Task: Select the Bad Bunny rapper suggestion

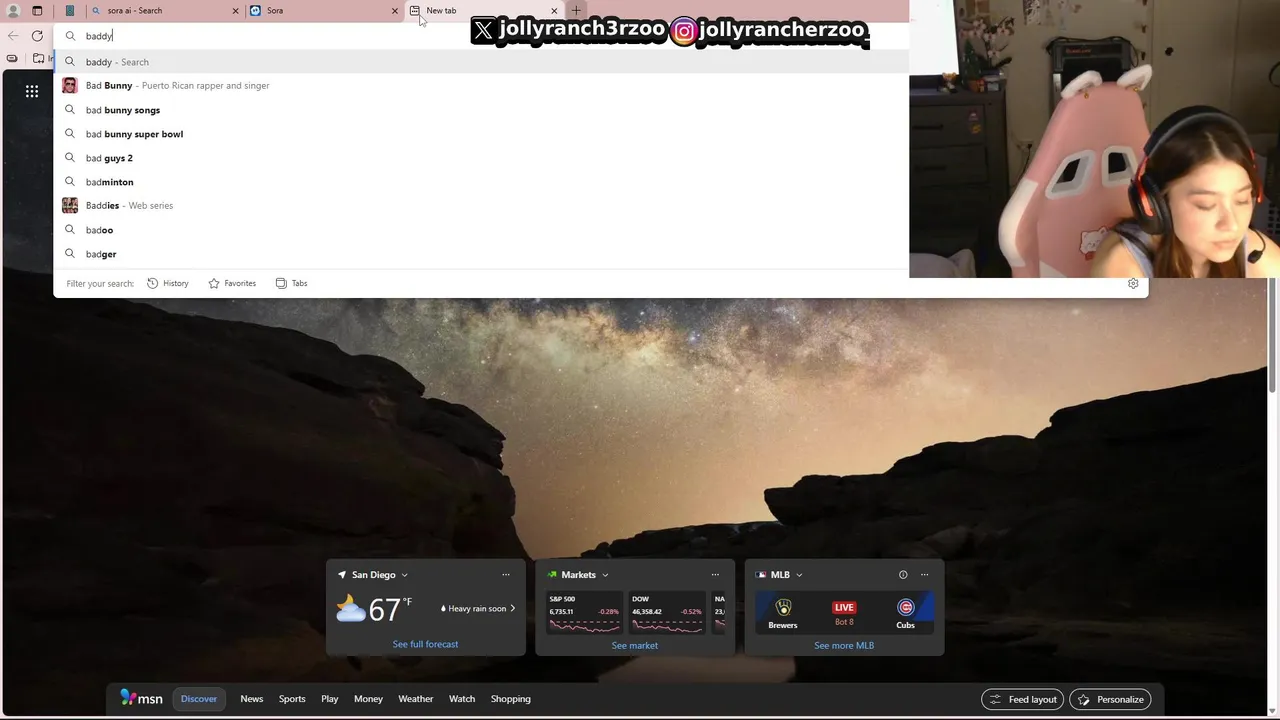Action: pos(481,86)
